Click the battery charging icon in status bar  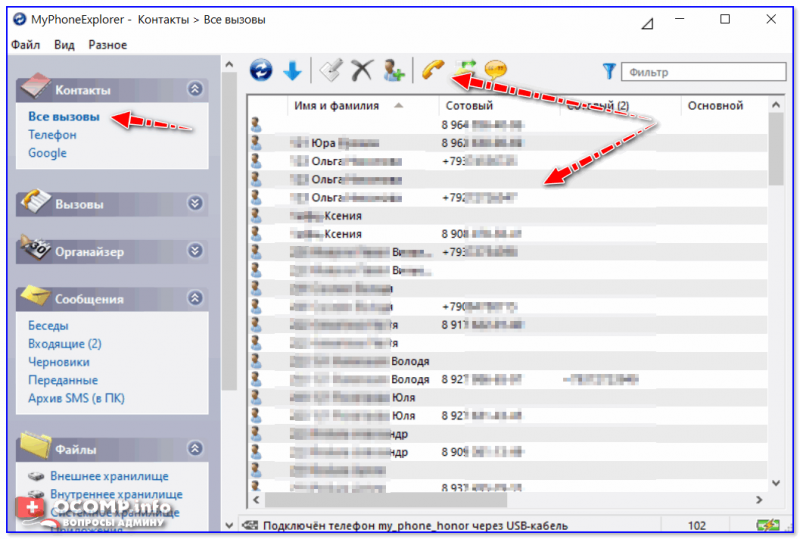click(767, 525)
